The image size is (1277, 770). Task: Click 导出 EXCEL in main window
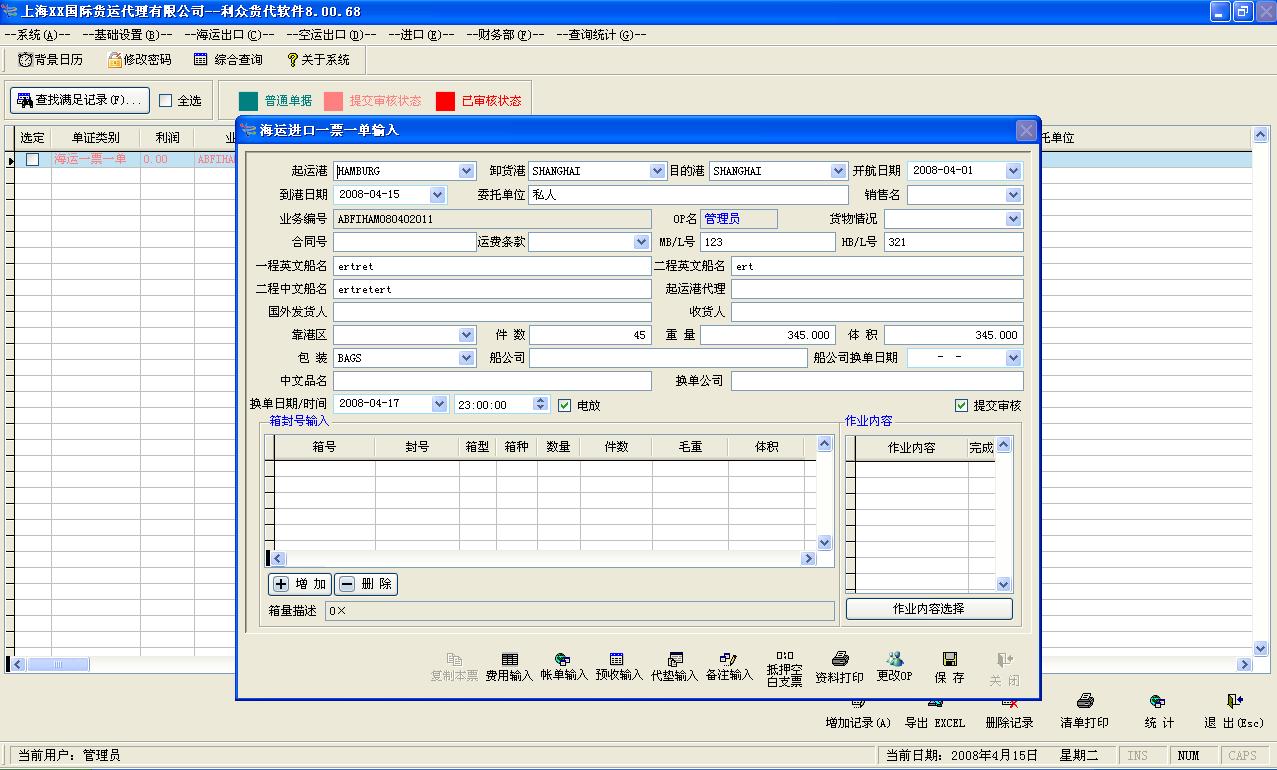click(935, 712)
